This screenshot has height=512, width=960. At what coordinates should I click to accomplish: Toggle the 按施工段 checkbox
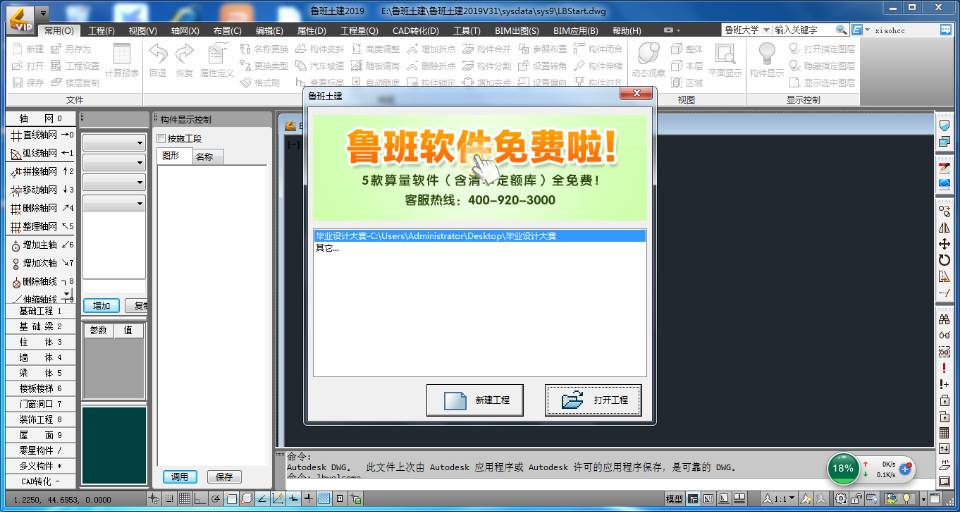161,138
